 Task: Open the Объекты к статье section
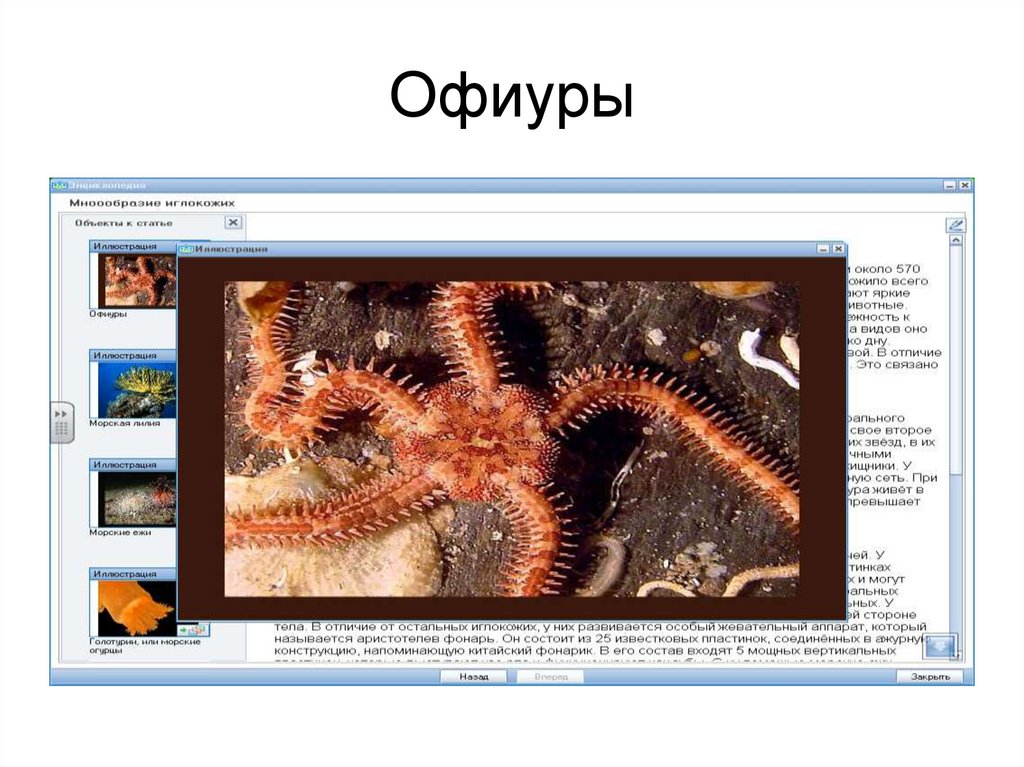click(x=125, y=223)
